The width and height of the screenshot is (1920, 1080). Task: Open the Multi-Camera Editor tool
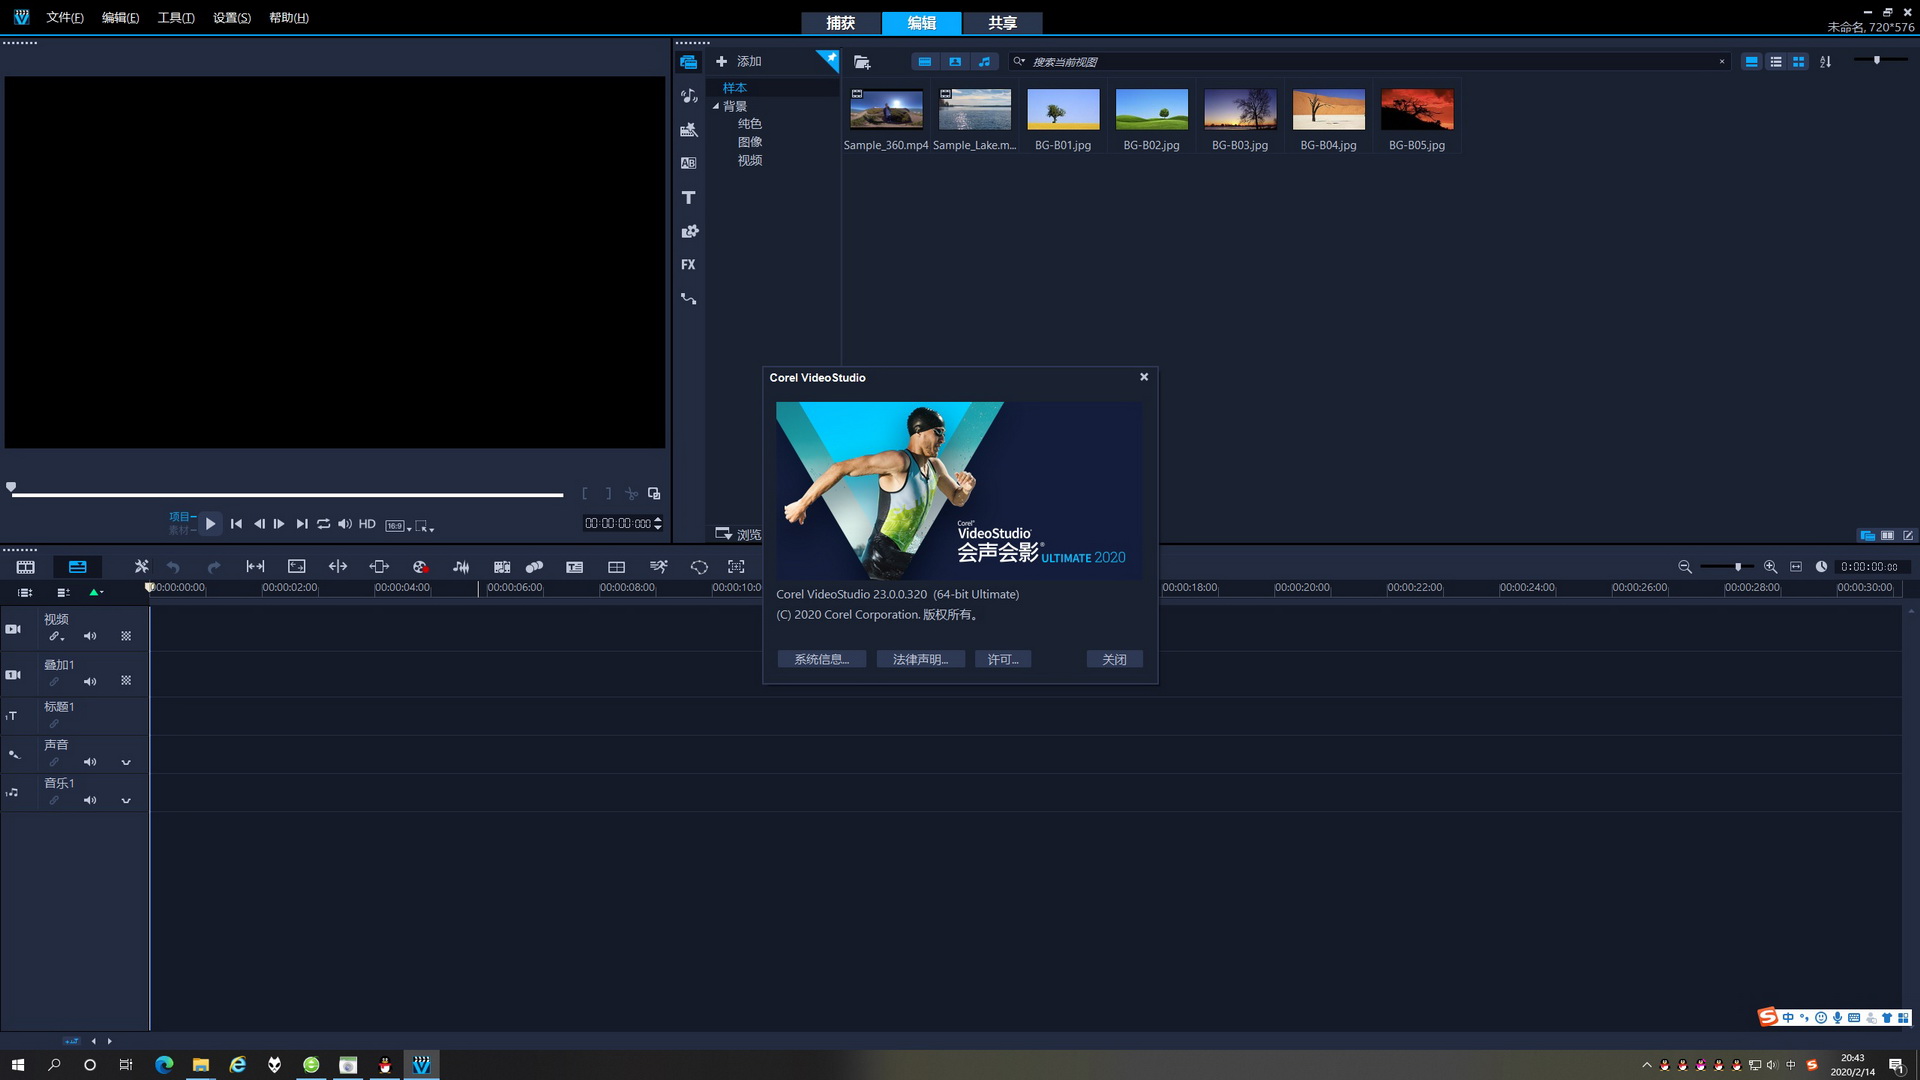[x=616, y=567]
